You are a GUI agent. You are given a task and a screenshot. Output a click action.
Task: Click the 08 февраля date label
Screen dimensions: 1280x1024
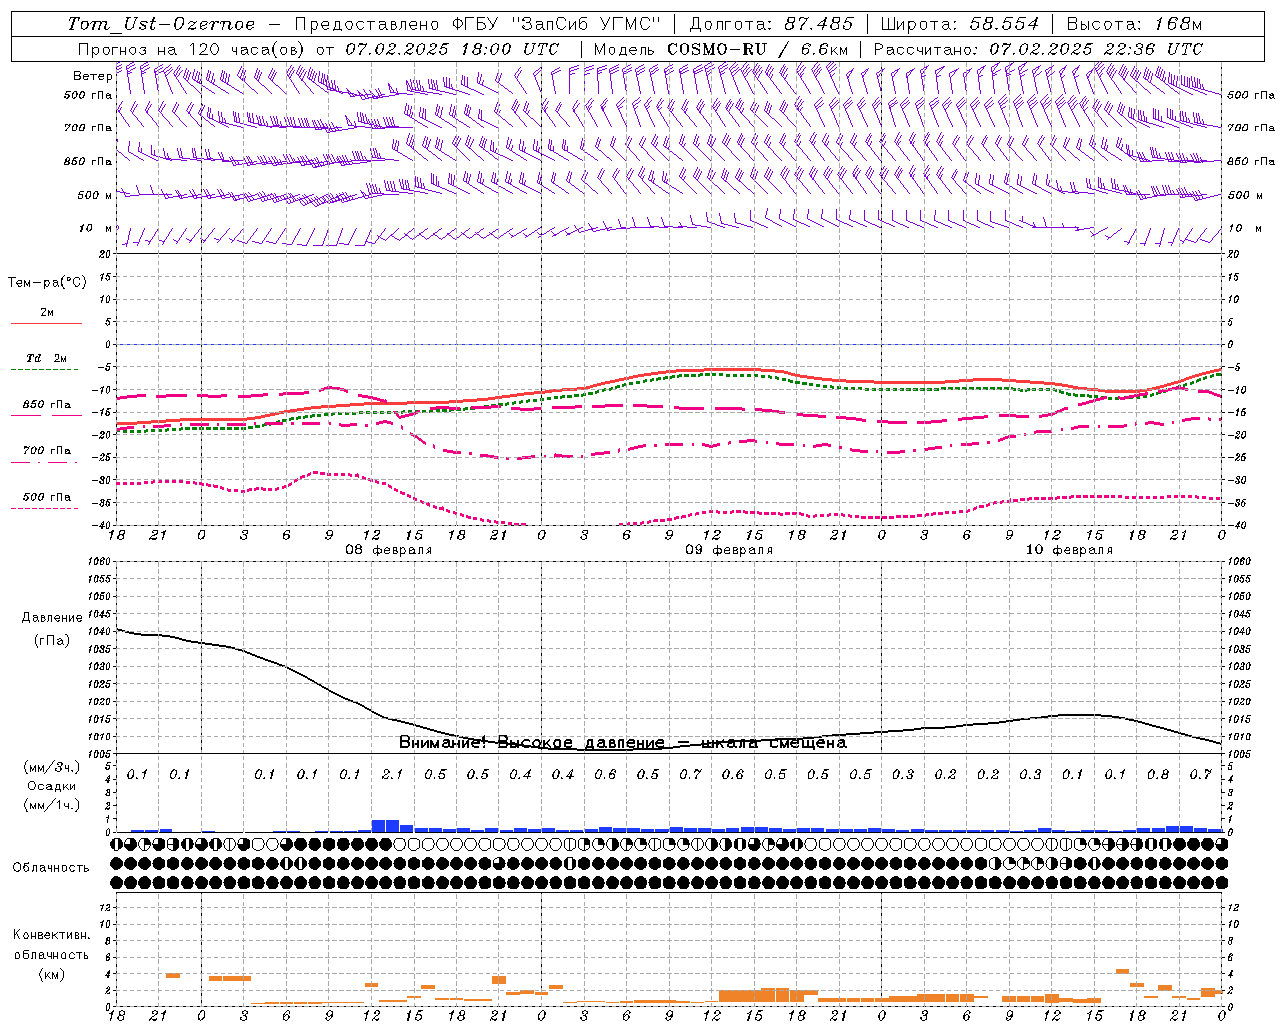[x=389, y=550]
